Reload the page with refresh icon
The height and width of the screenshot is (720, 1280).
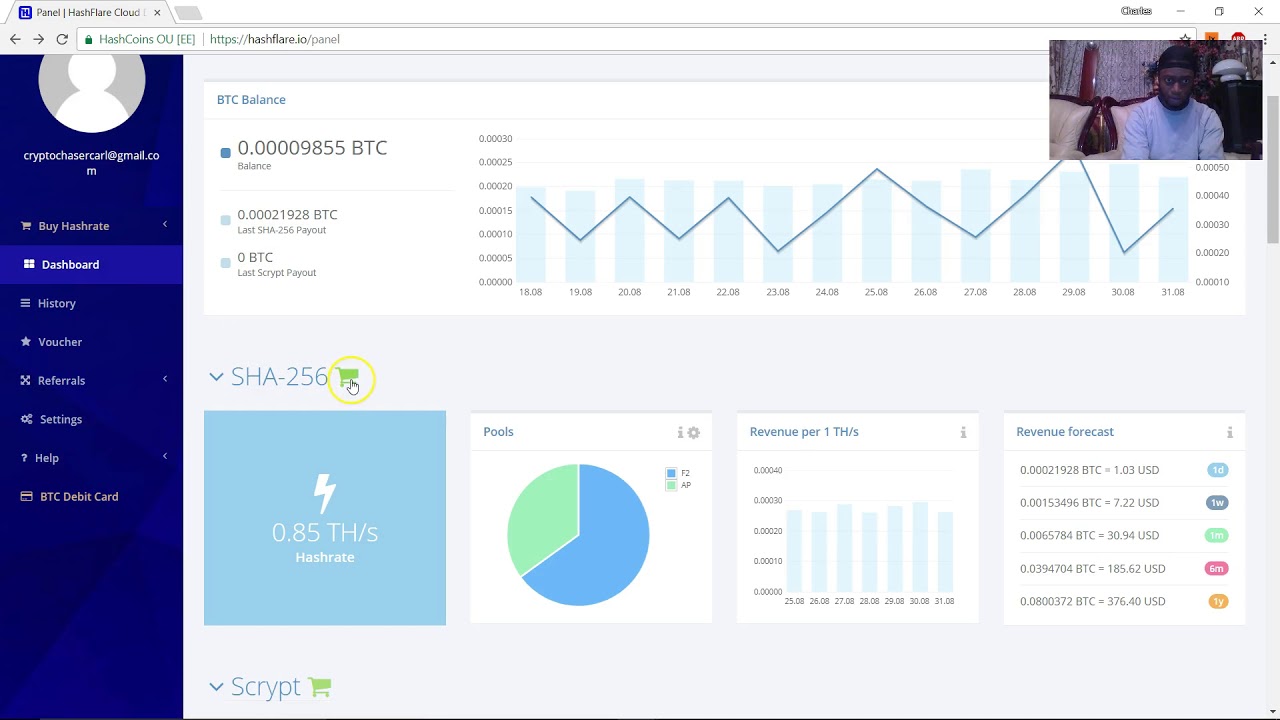tap(62, 39)
